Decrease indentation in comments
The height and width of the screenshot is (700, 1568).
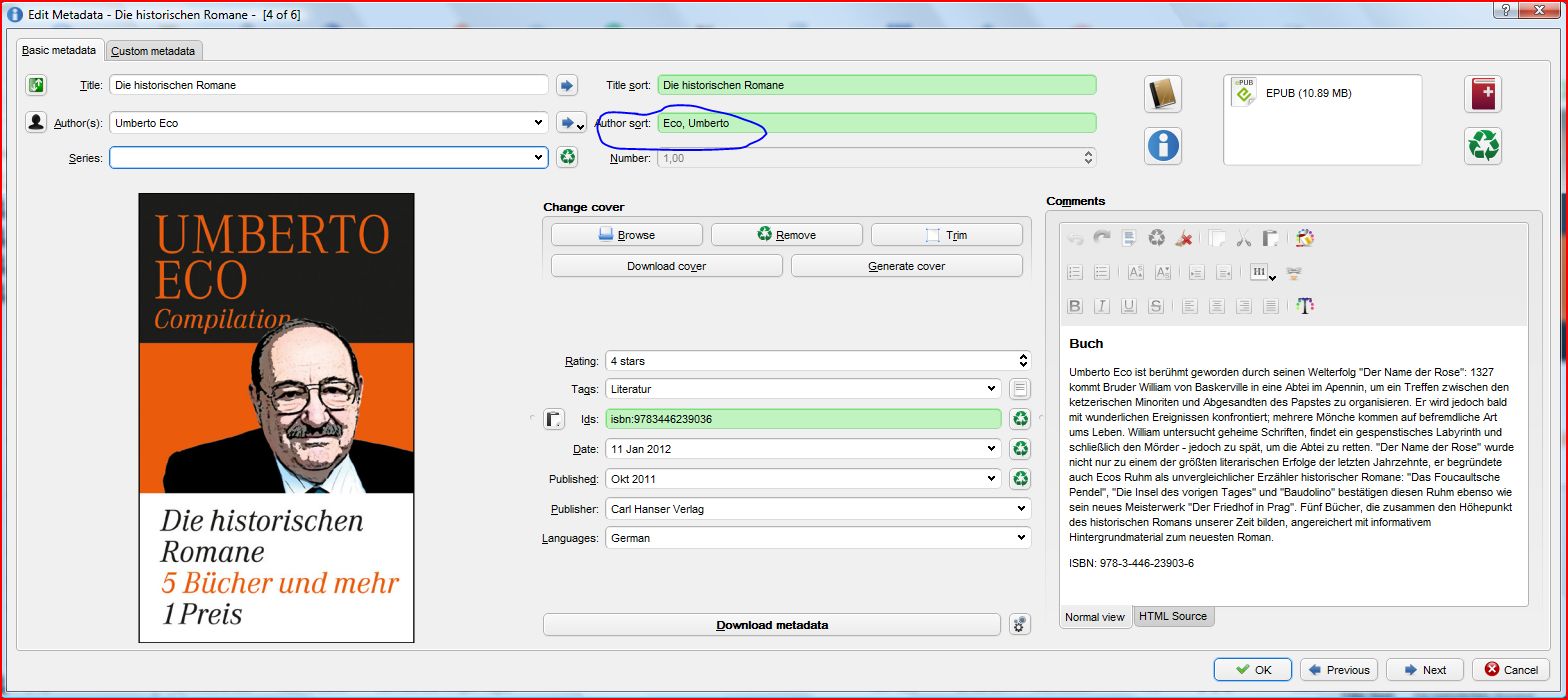coord(1224,272)
